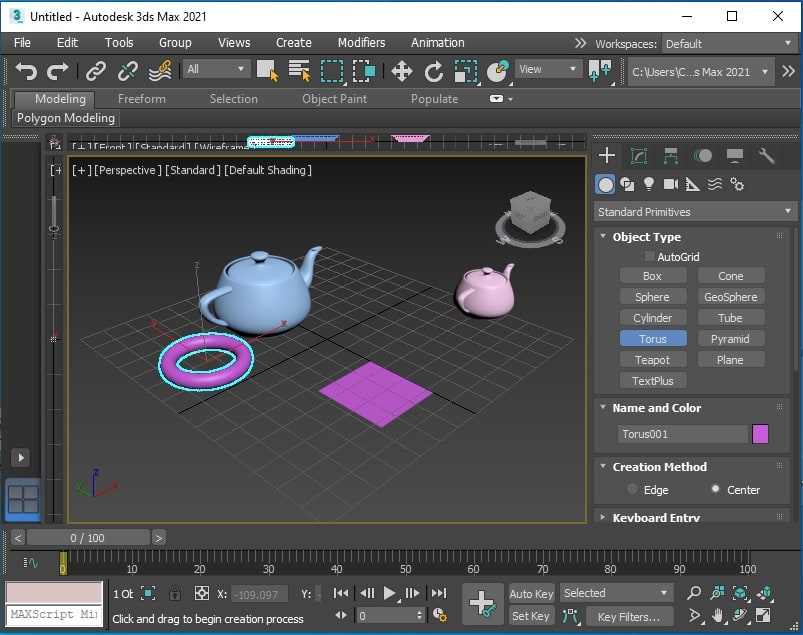Image resolution: width=803 pixels, height=635 pixels.
Task: Collapse the Creation Method rollout
Action: pos(603,466)
